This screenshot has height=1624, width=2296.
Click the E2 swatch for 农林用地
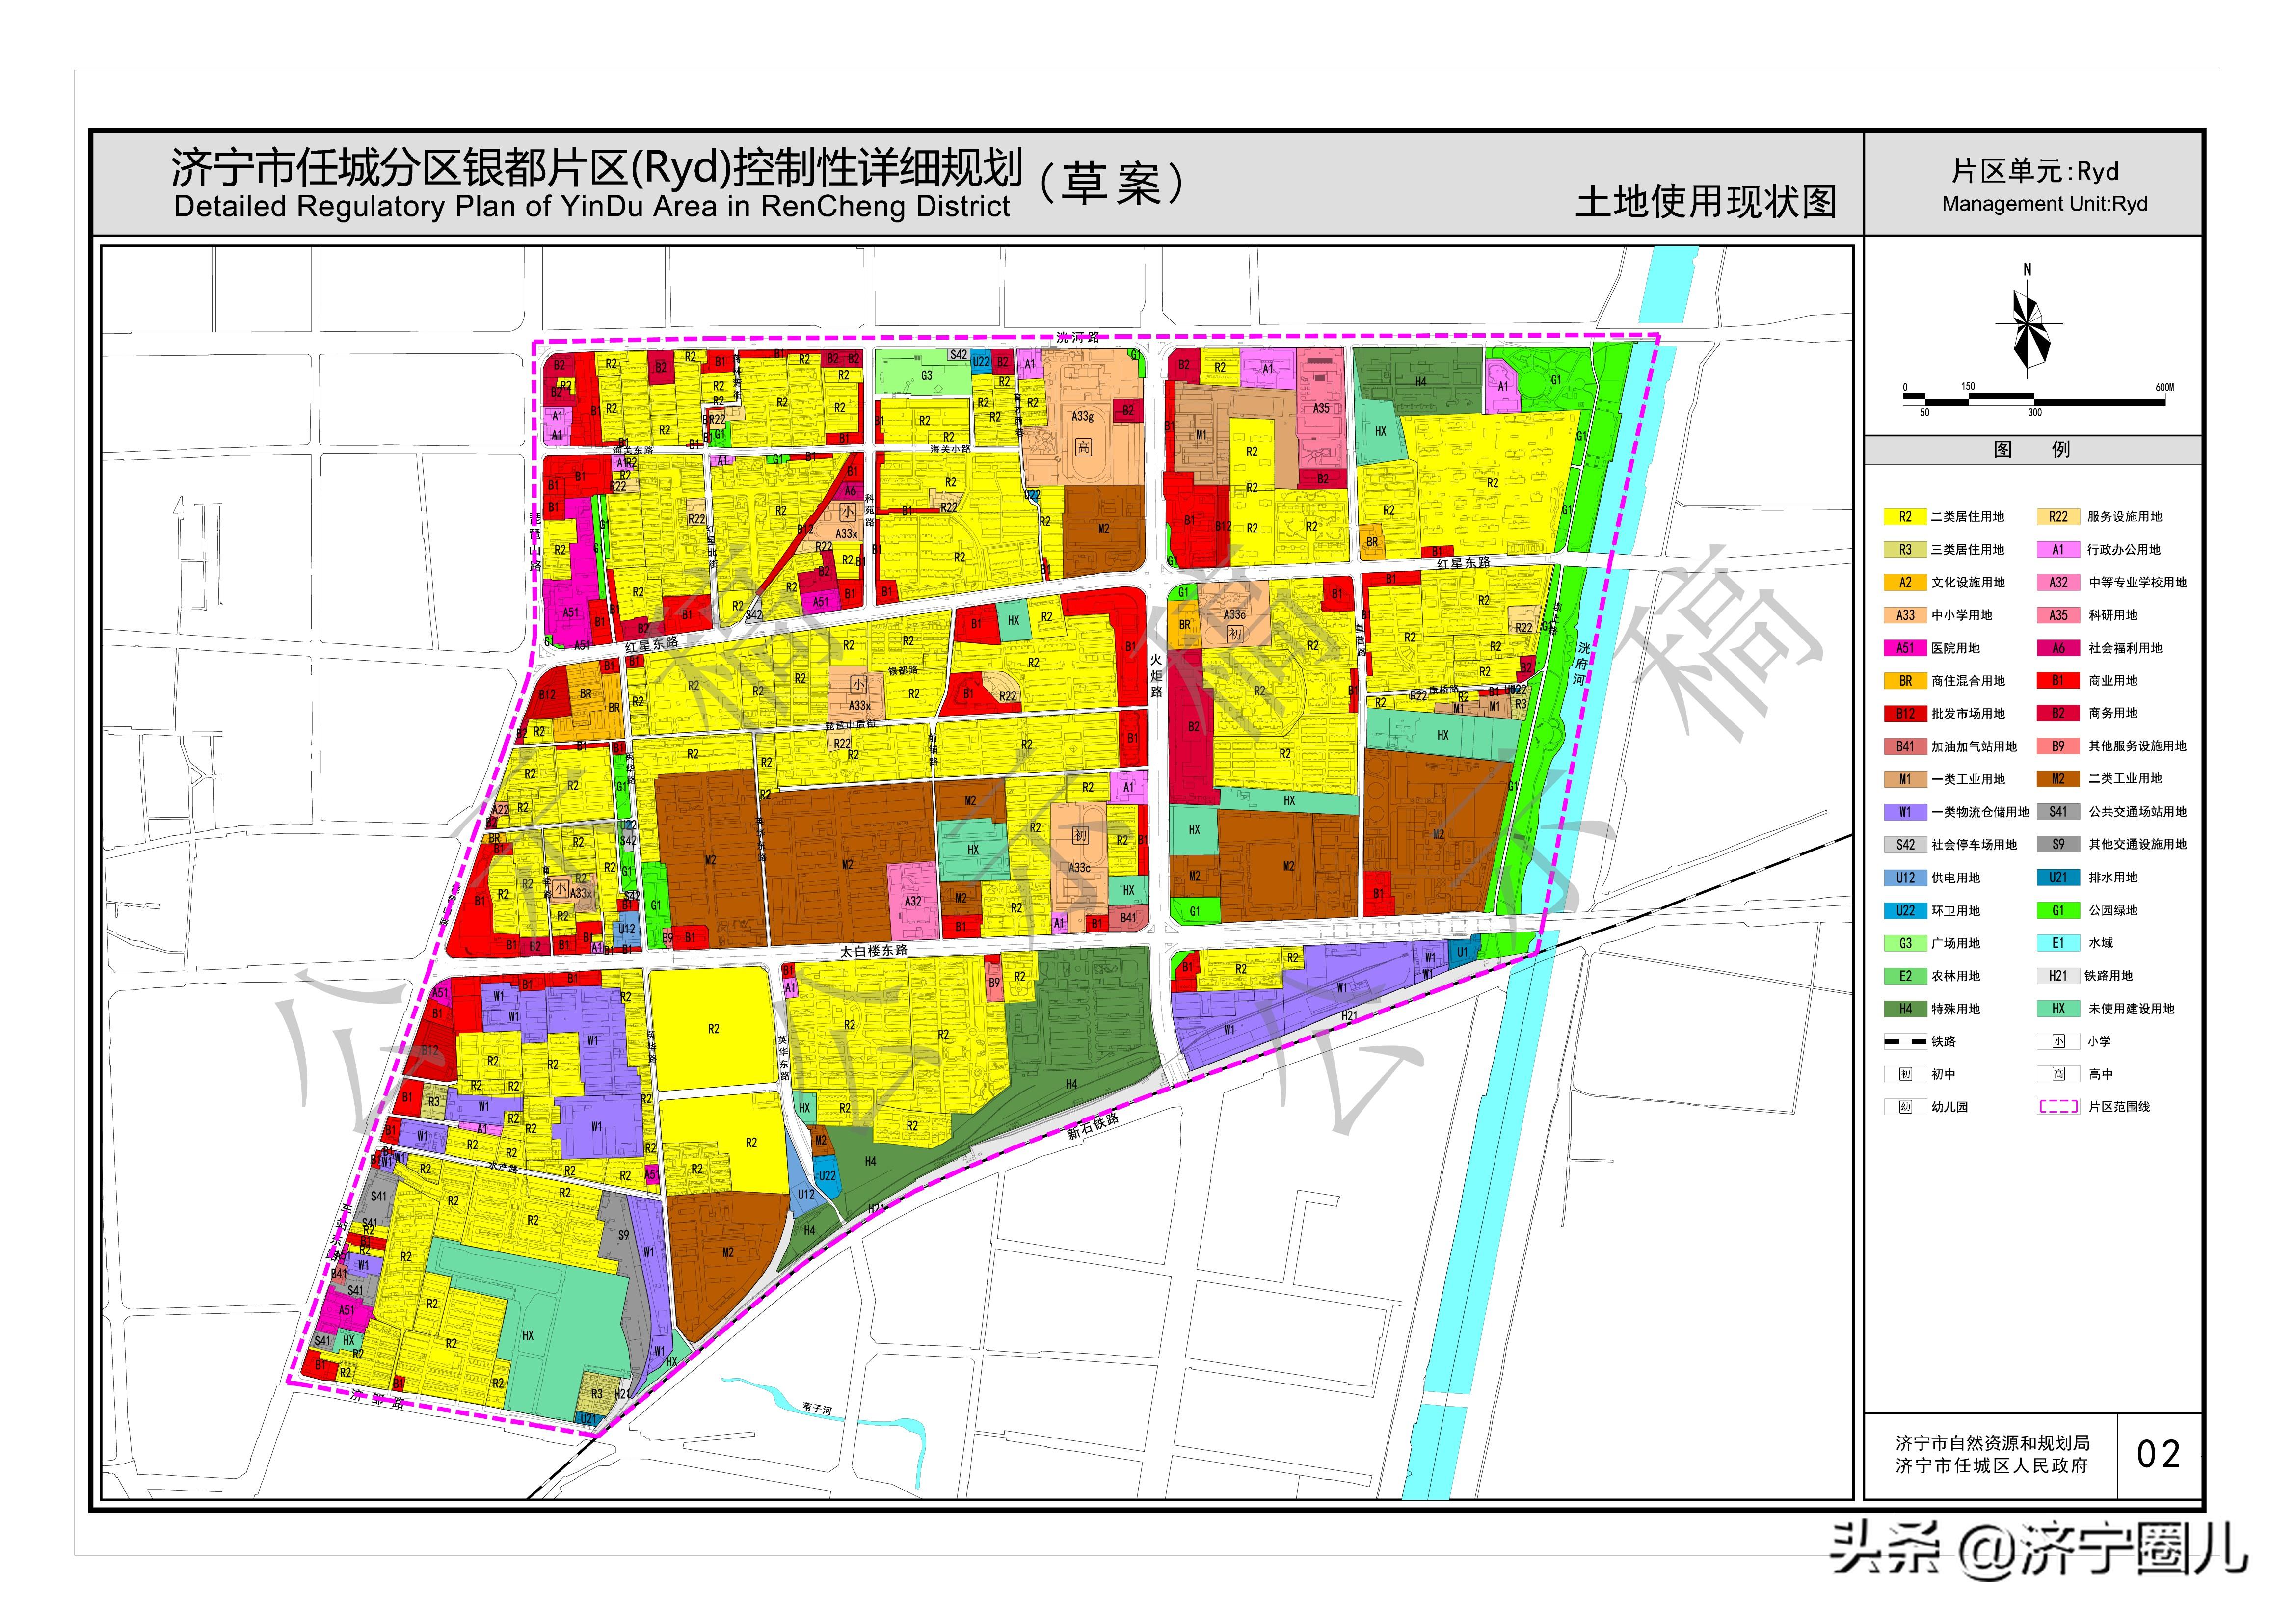(1905, 976)
